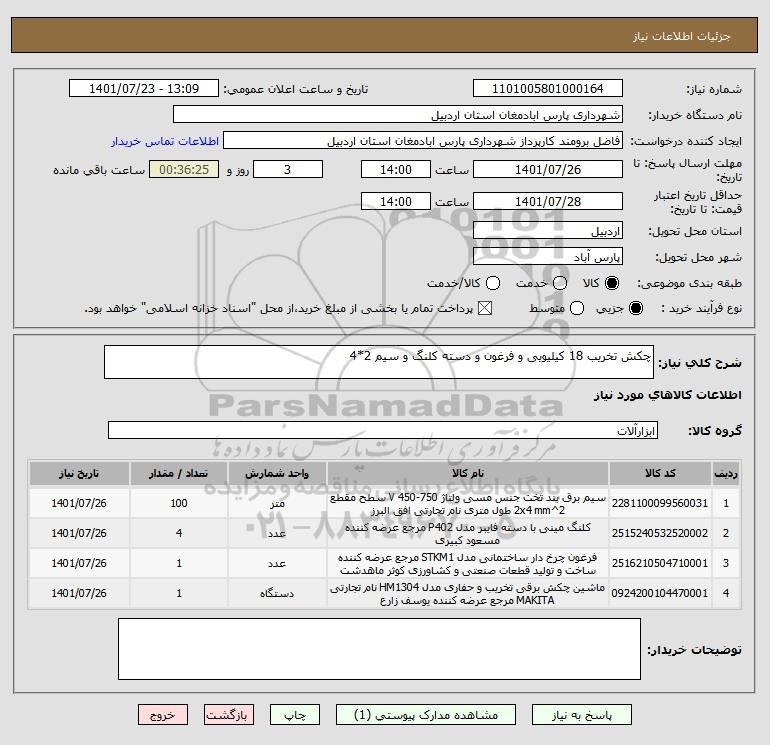Click the quantity 100 cell

179,503
